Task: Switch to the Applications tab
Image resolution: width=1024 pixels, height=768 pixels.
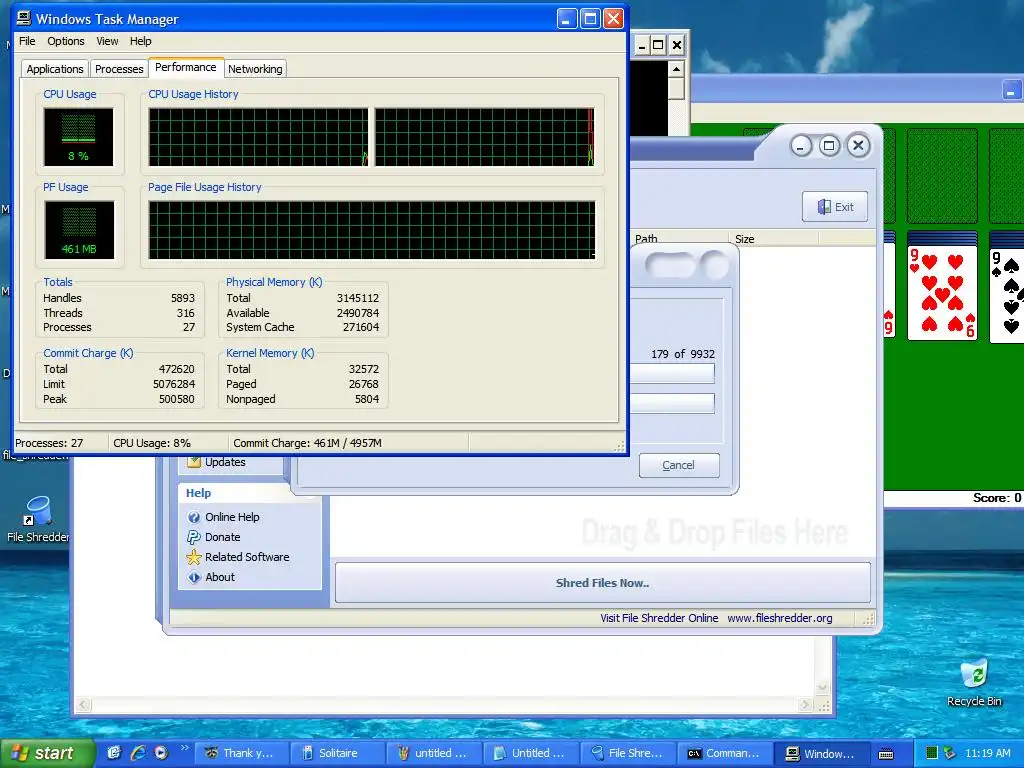Action: click(55, 69)
